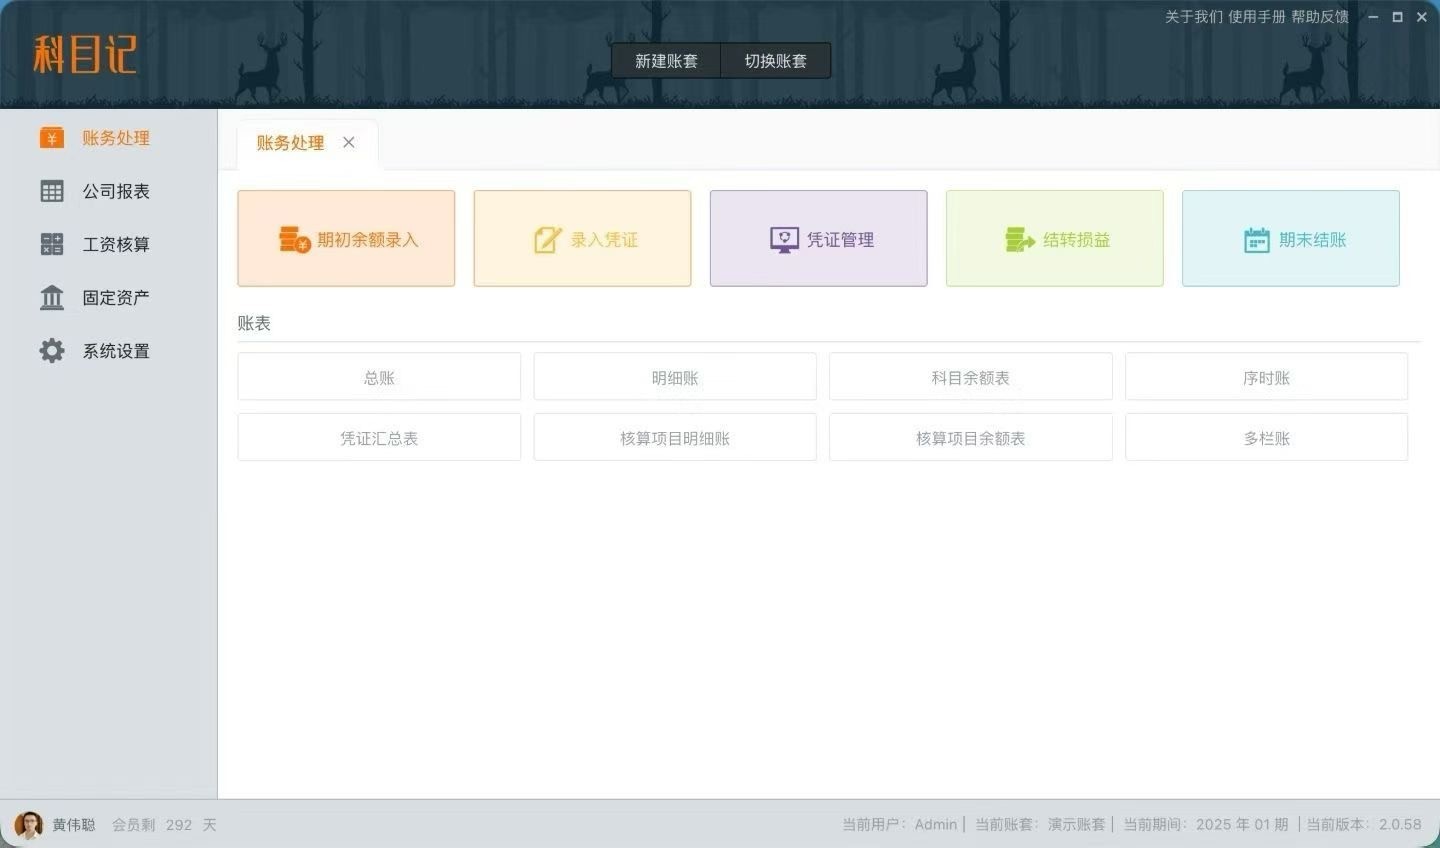Click the 凭证管理 monitor icon
This screenshot has height=848, width=1440.
click(x=784, y=240)
